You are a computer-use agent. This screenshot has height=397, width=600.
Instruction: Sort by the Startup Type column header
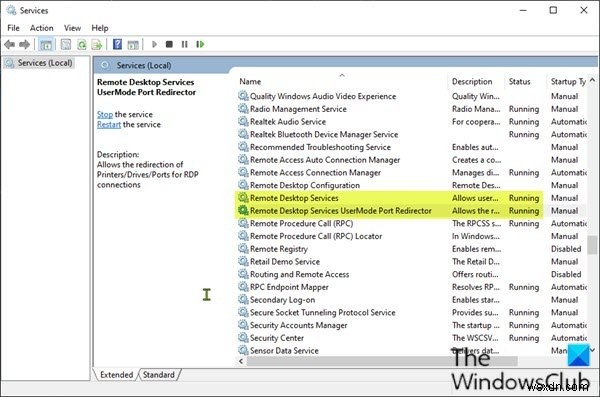click(x=568, y=82)
